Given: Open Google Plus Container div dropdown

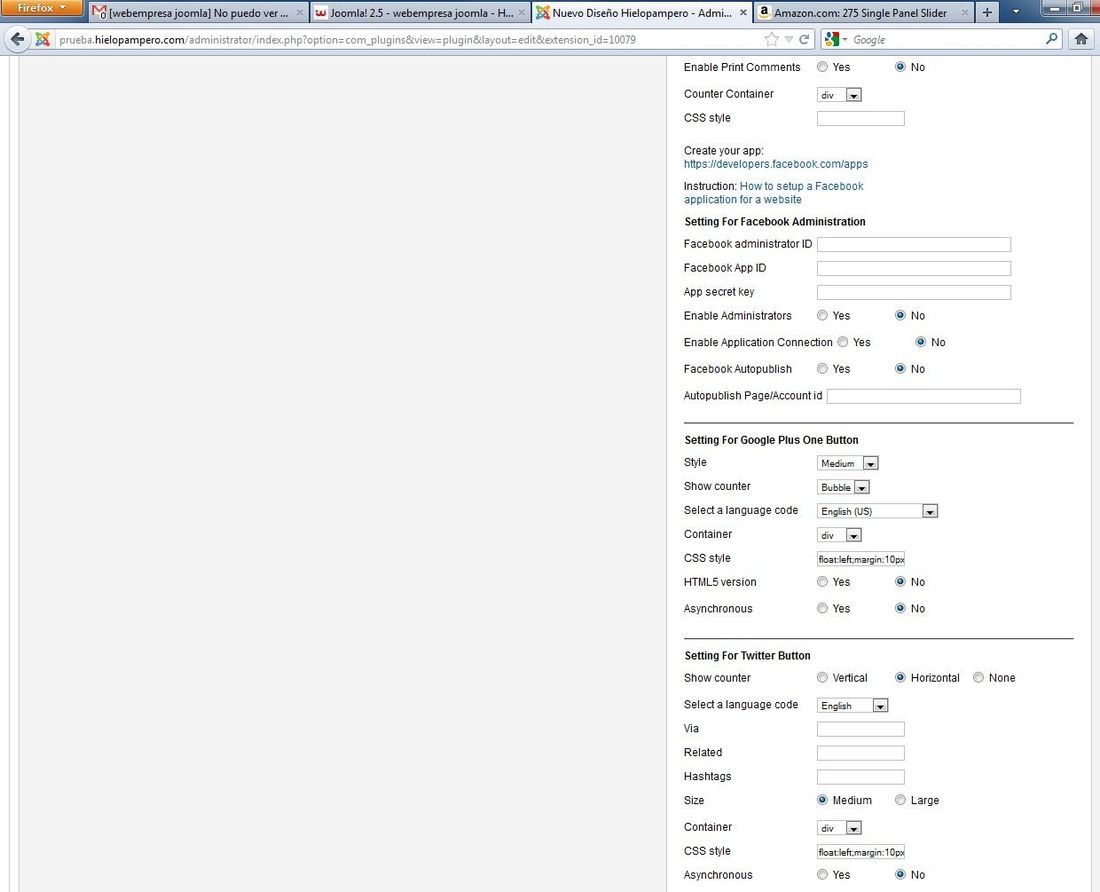Looking at the screenshot, I should 839,535.
